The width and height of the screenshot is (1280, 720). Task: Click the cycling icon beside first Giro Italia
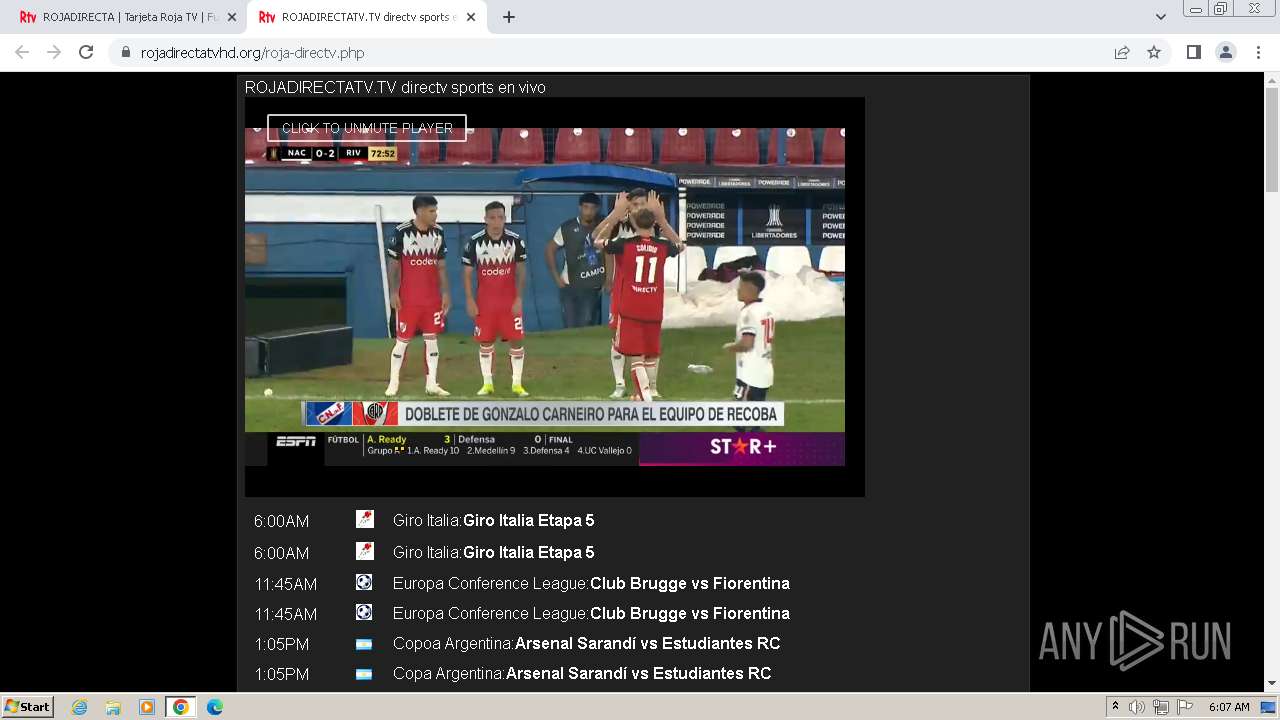[x=365, y=519]
